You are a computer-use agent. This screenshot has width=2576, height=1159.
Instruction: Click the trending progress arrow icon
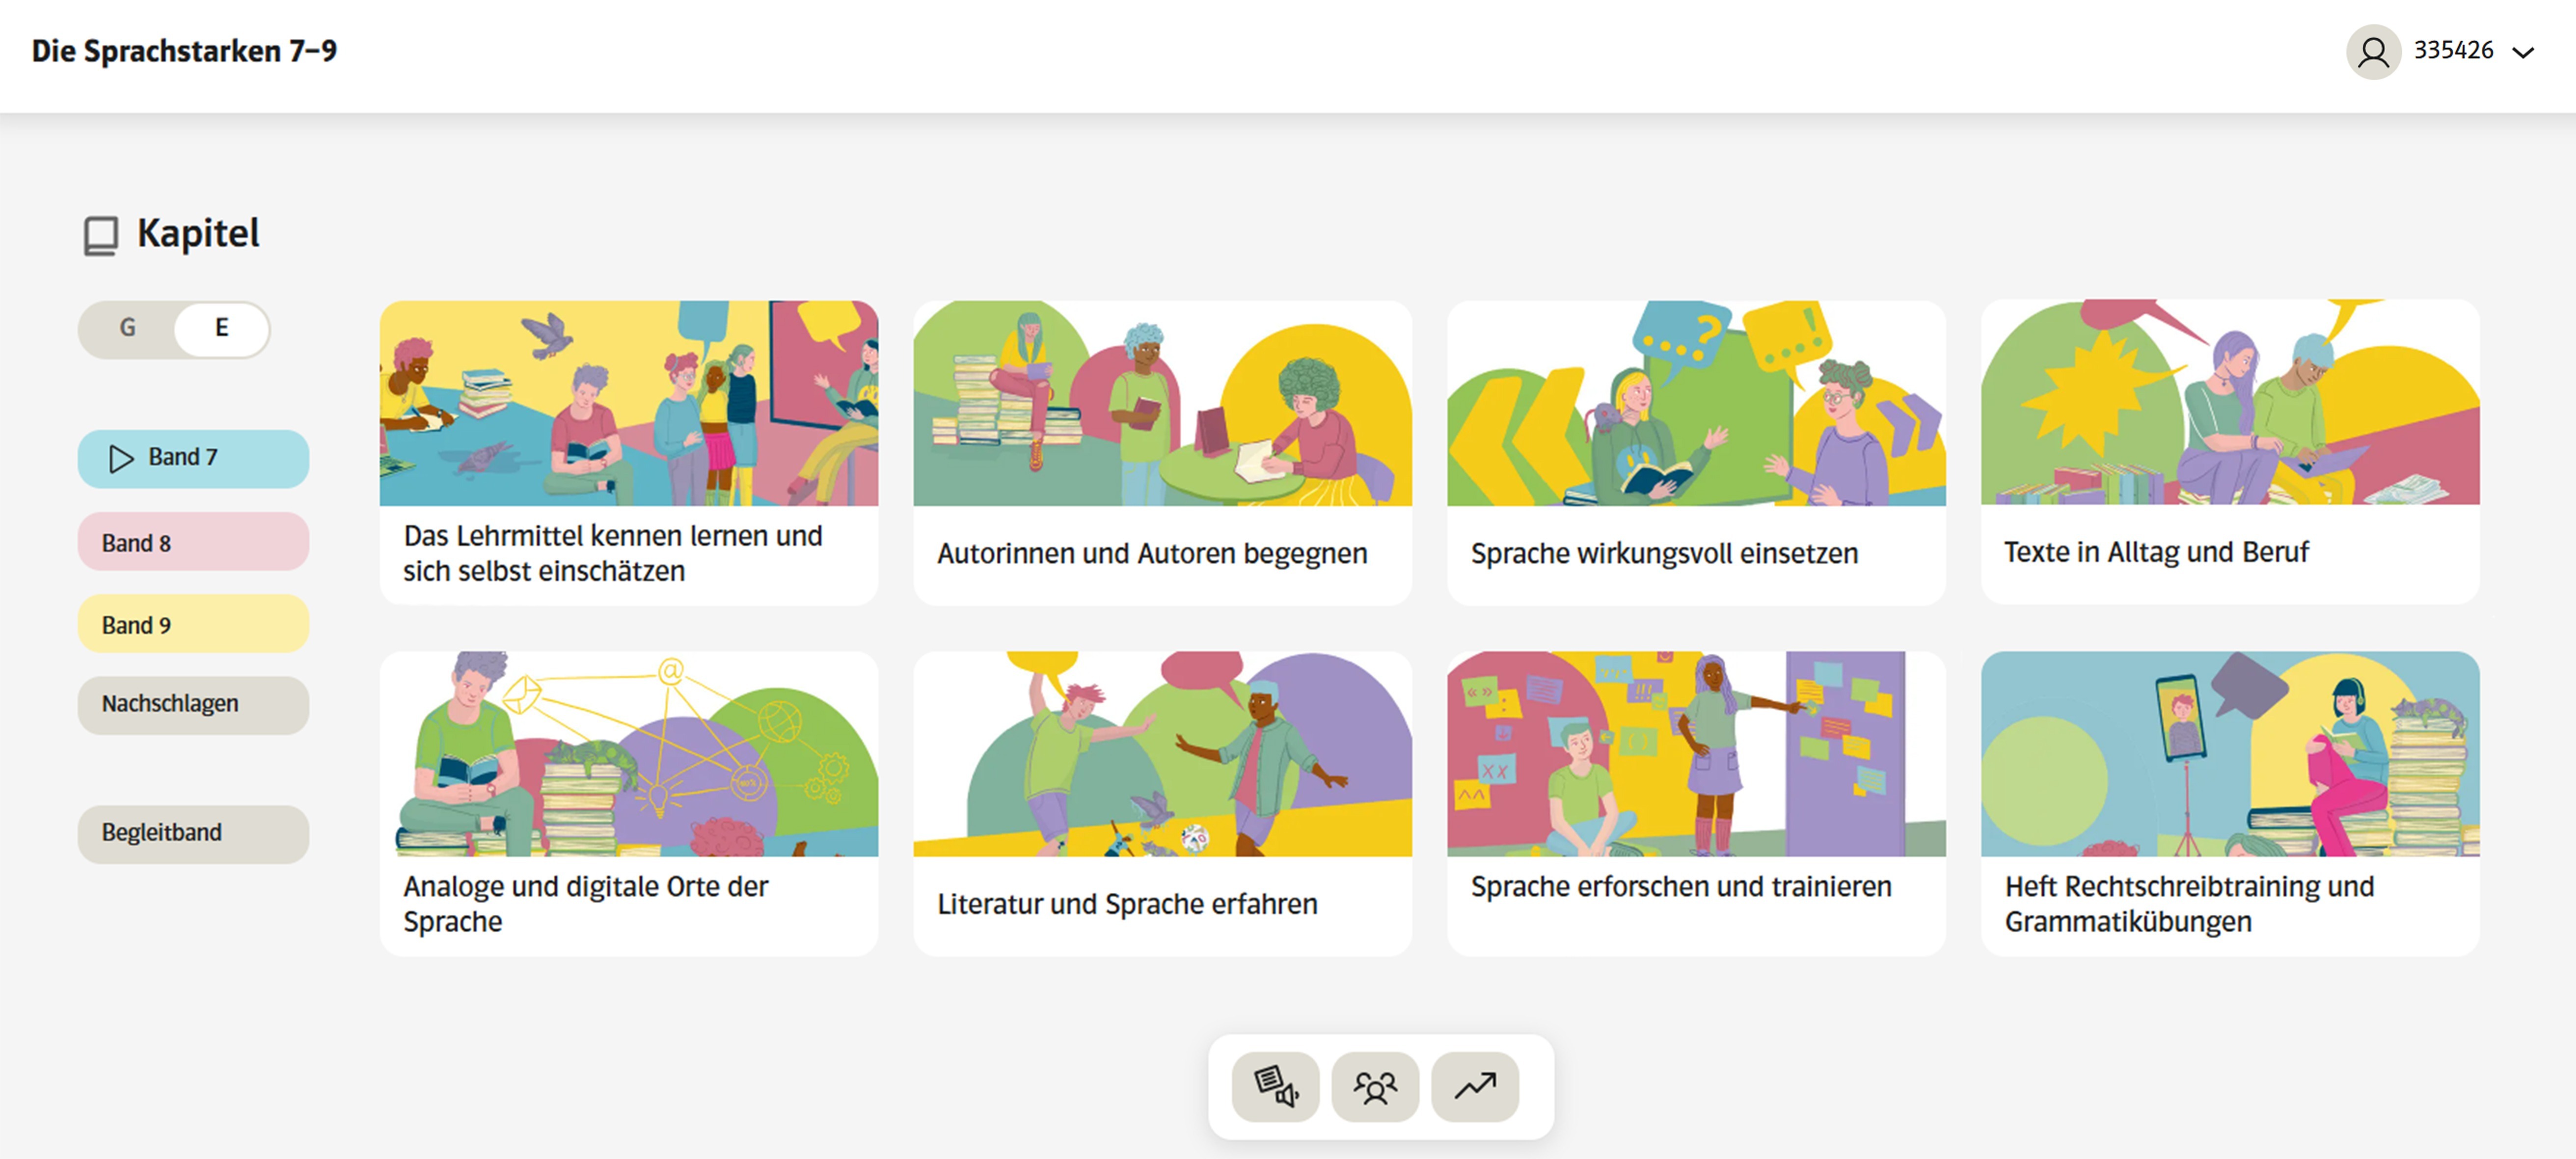tap(1475, 1086)
